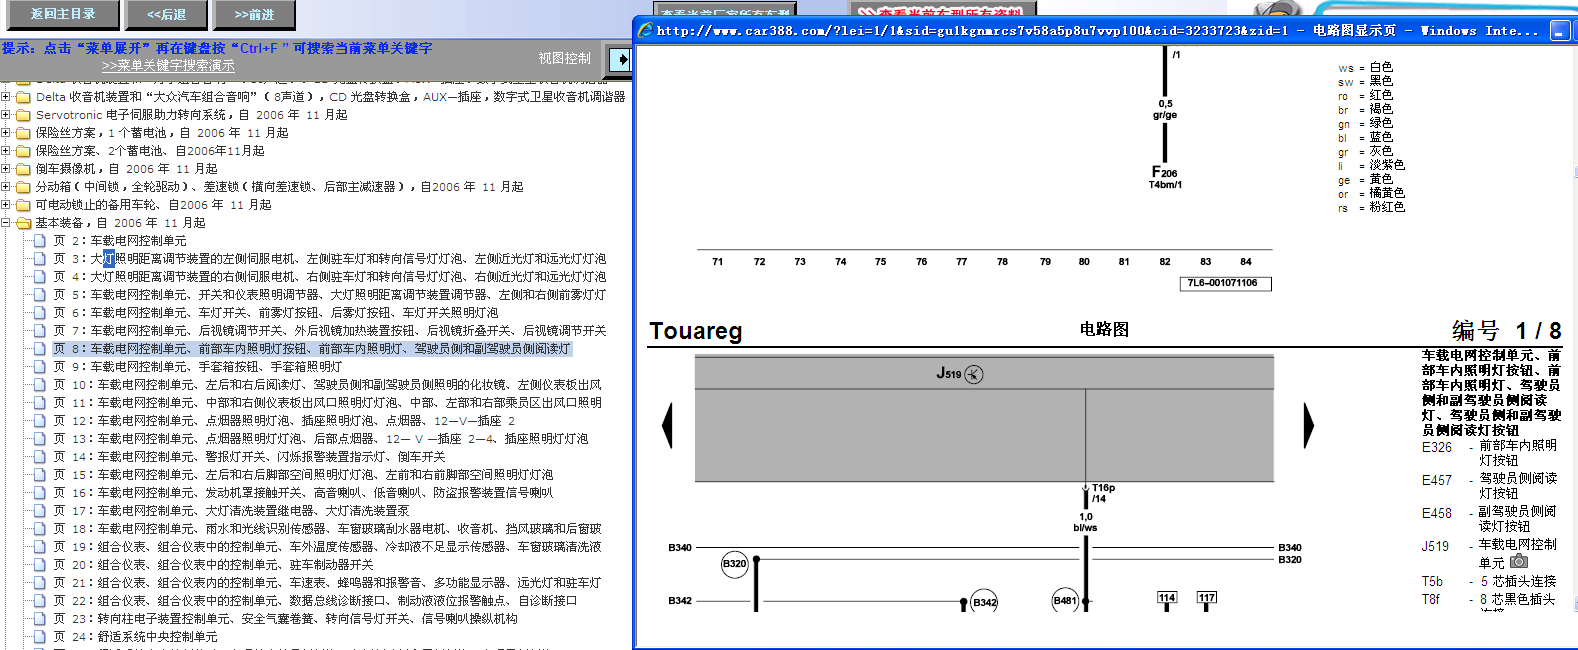Click folder icon of 保险丝方案、2个蓄电池
This screenshot has height=650, width=1578.
[x=24, y=151]
